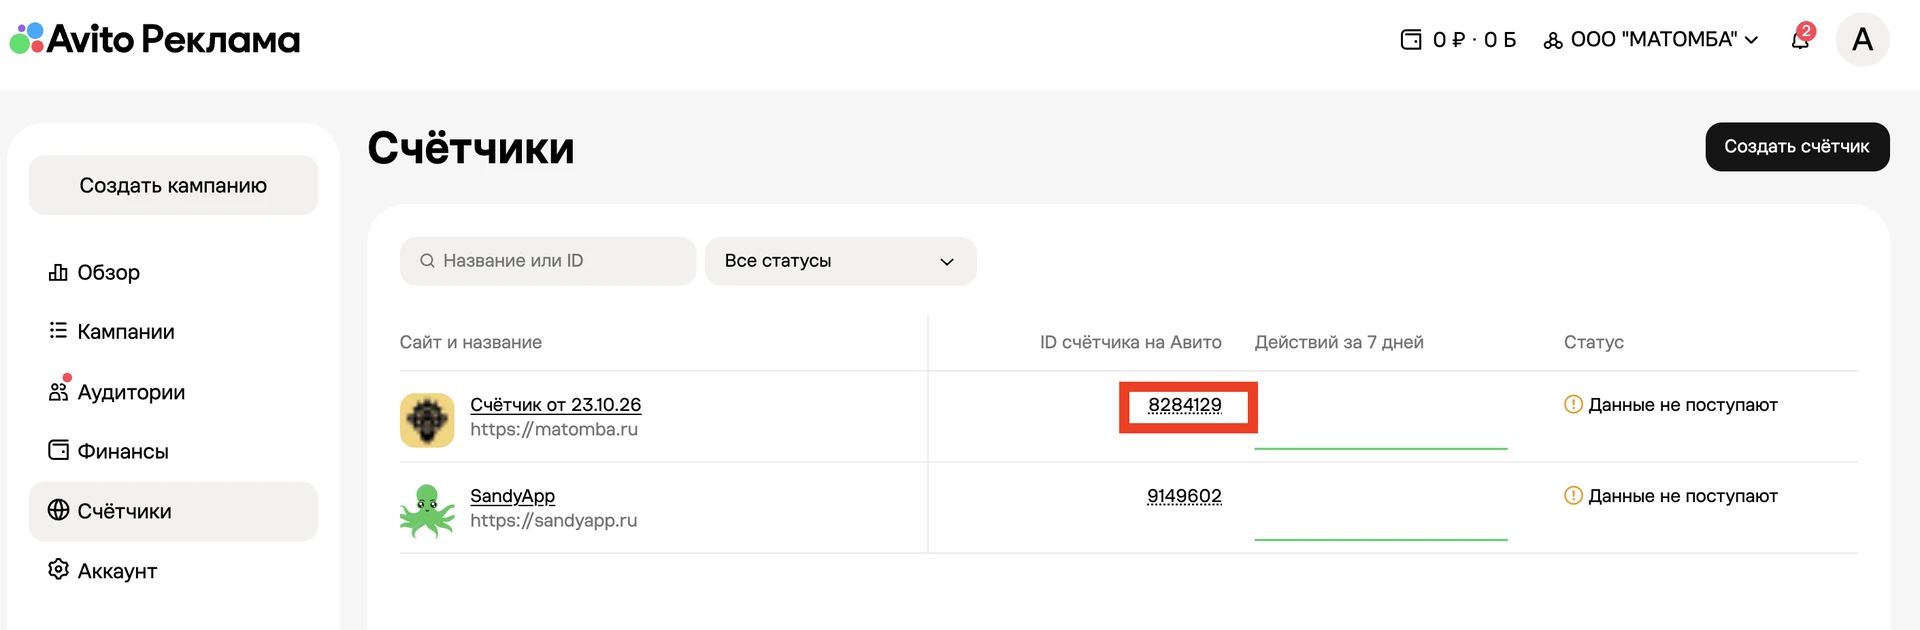The width and height of the screenshot is (1920, 630).
Task: Click the 0 ₽ · 0 Б balance
Action: tap(1474, 40)
